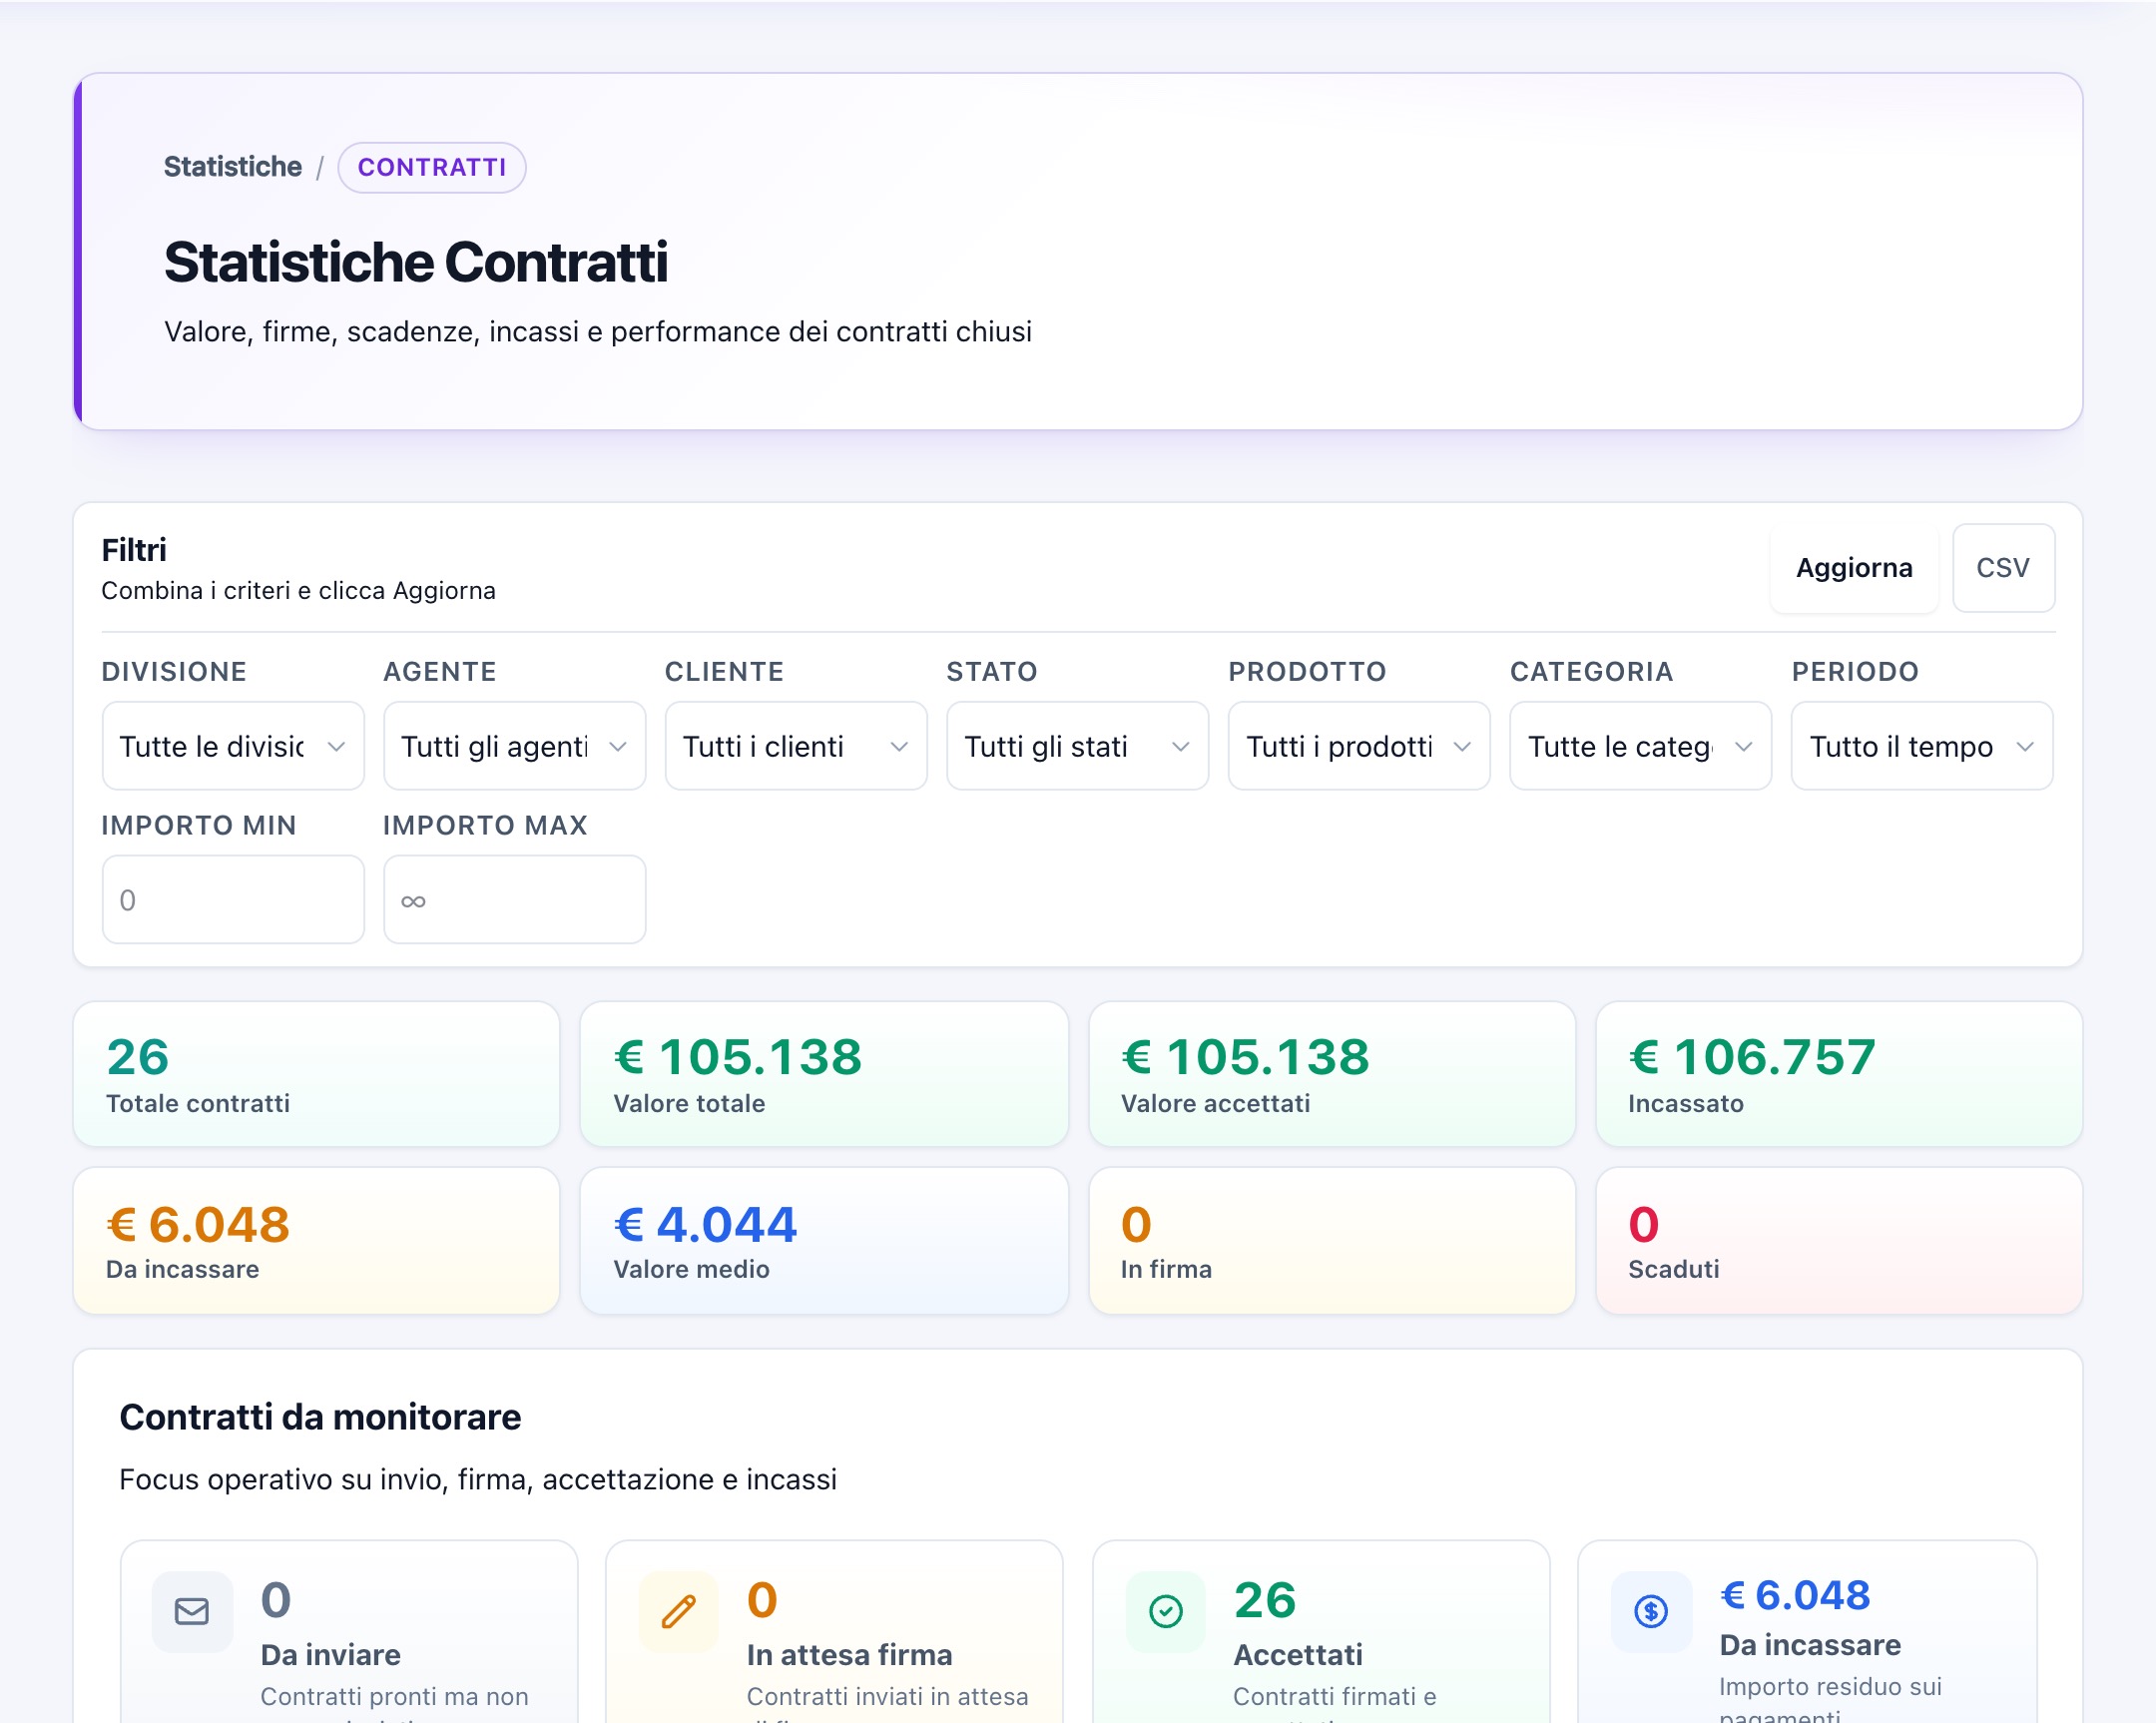Click the 'Da inviare' label

point(330,1655)
